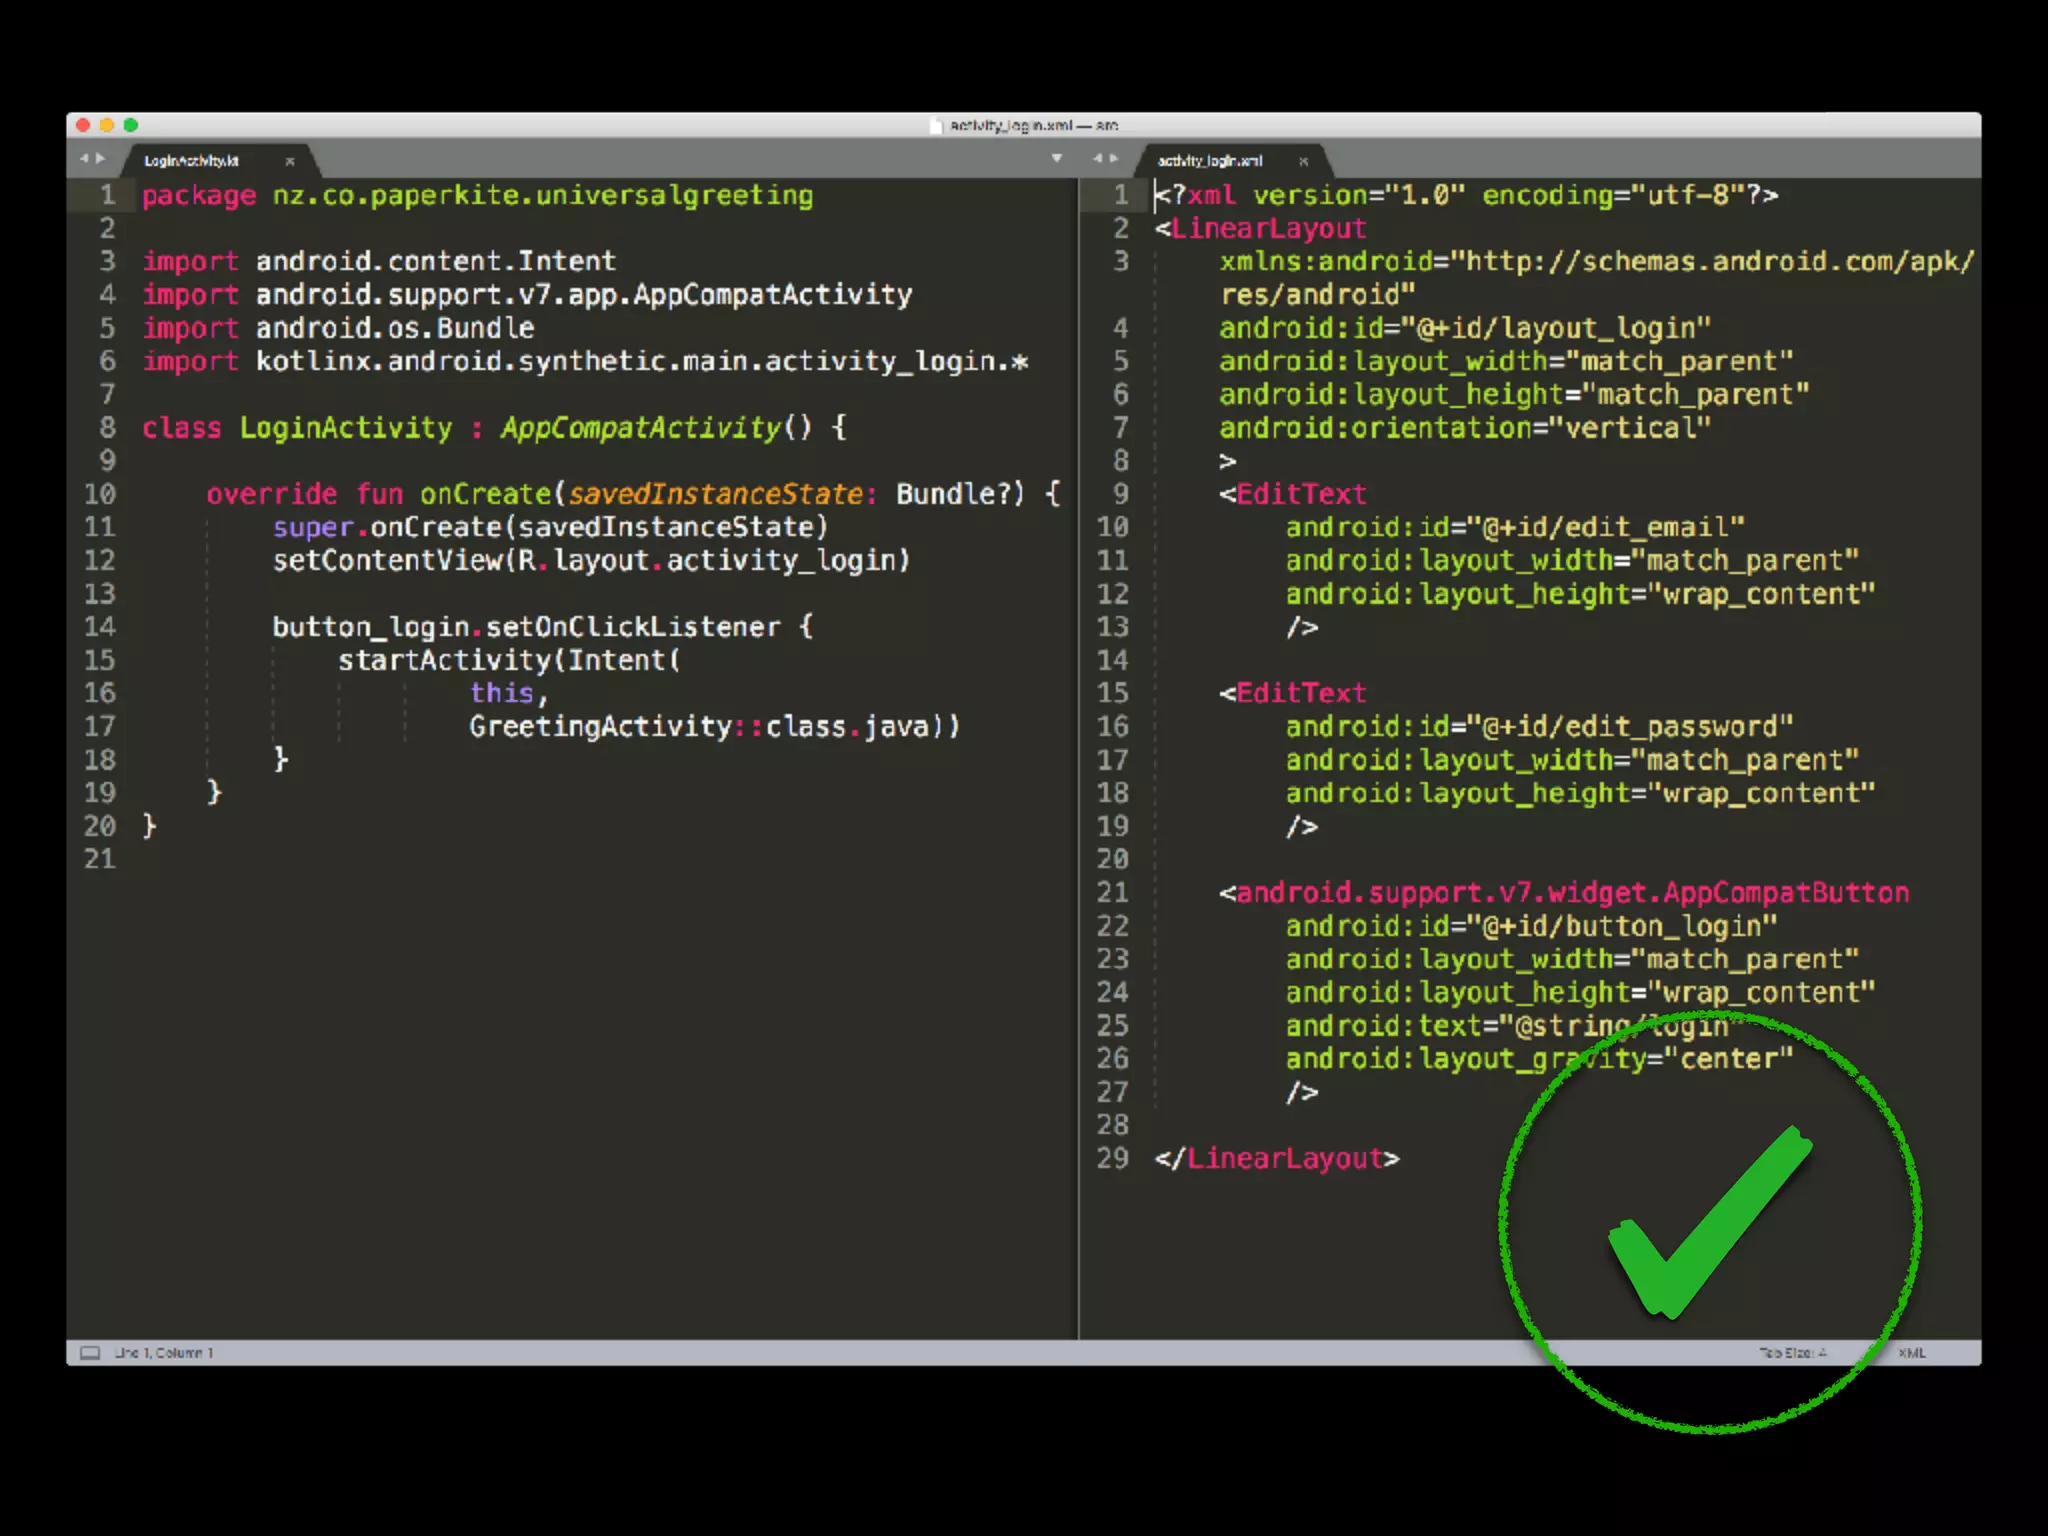2048x1536 pixels.
Task: Open the XML syntax selector
Action: [x=1911, y=1353]
